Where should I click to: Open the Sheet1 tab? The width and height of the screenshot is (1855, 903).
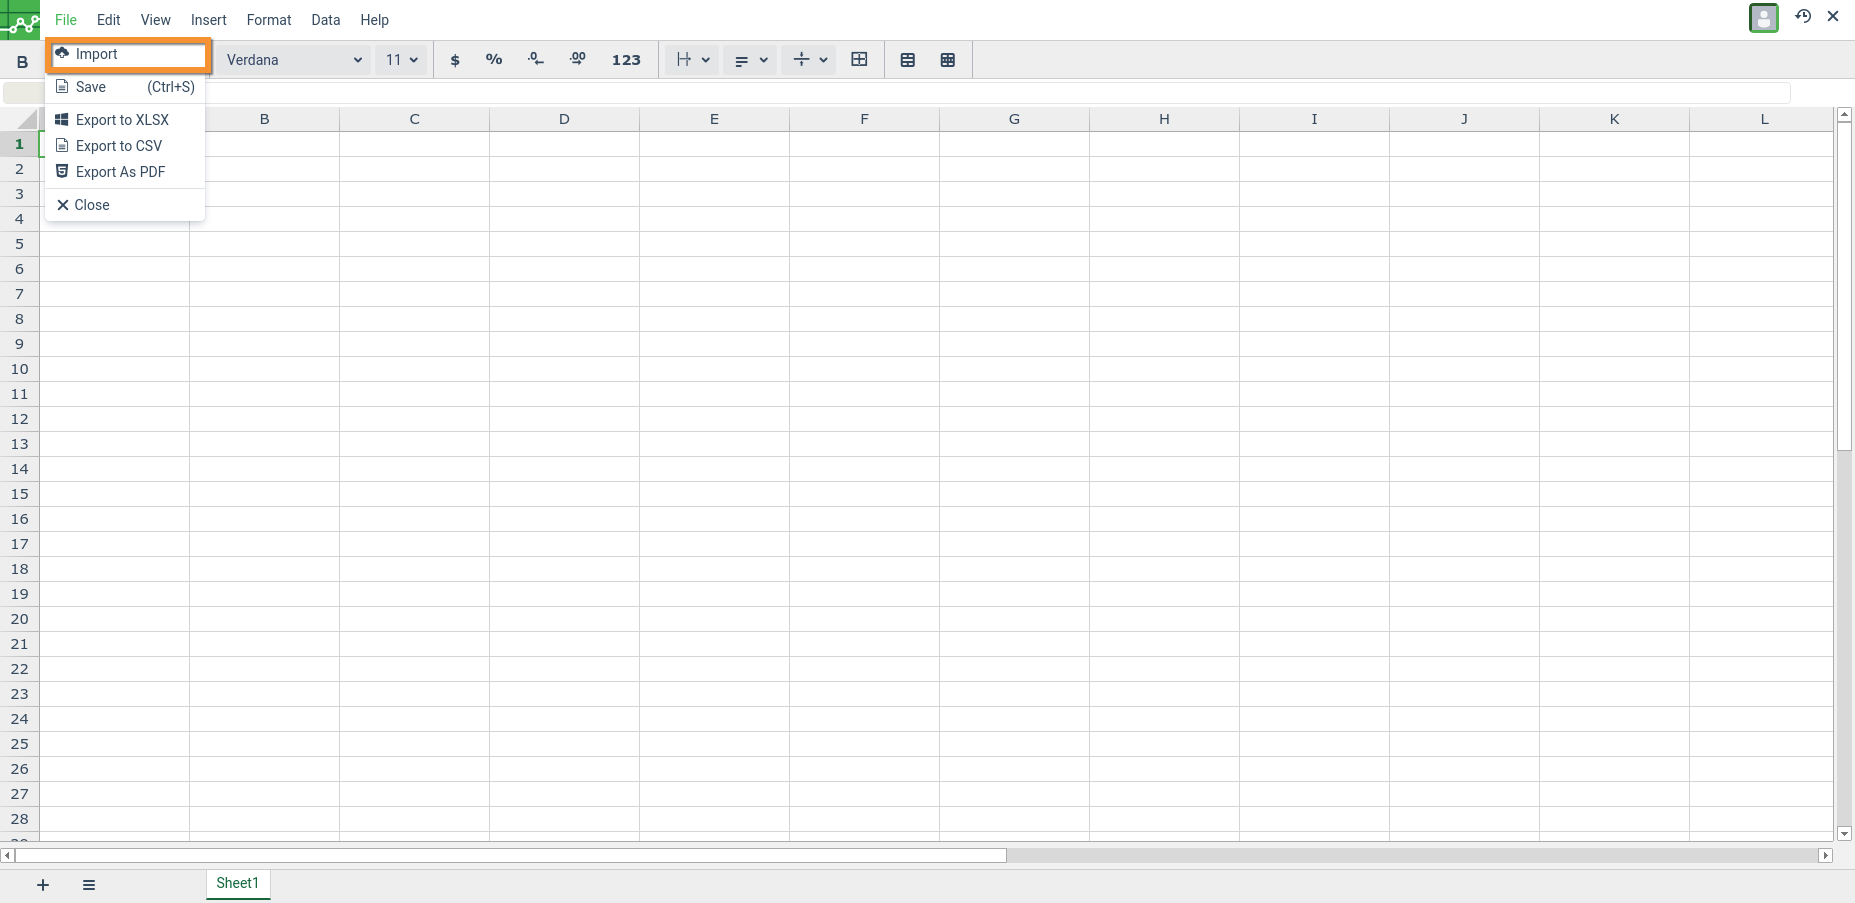coord(238,883)
